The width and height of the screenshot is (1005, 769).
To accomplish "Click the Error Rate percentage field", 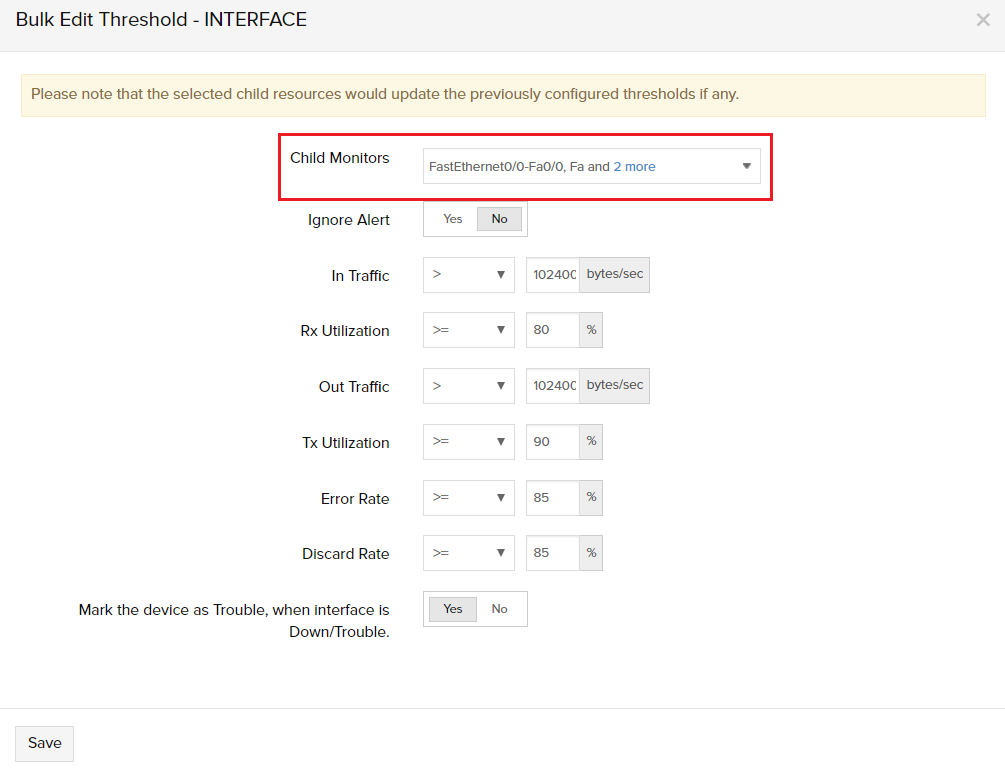I will [x=553, y=498].
